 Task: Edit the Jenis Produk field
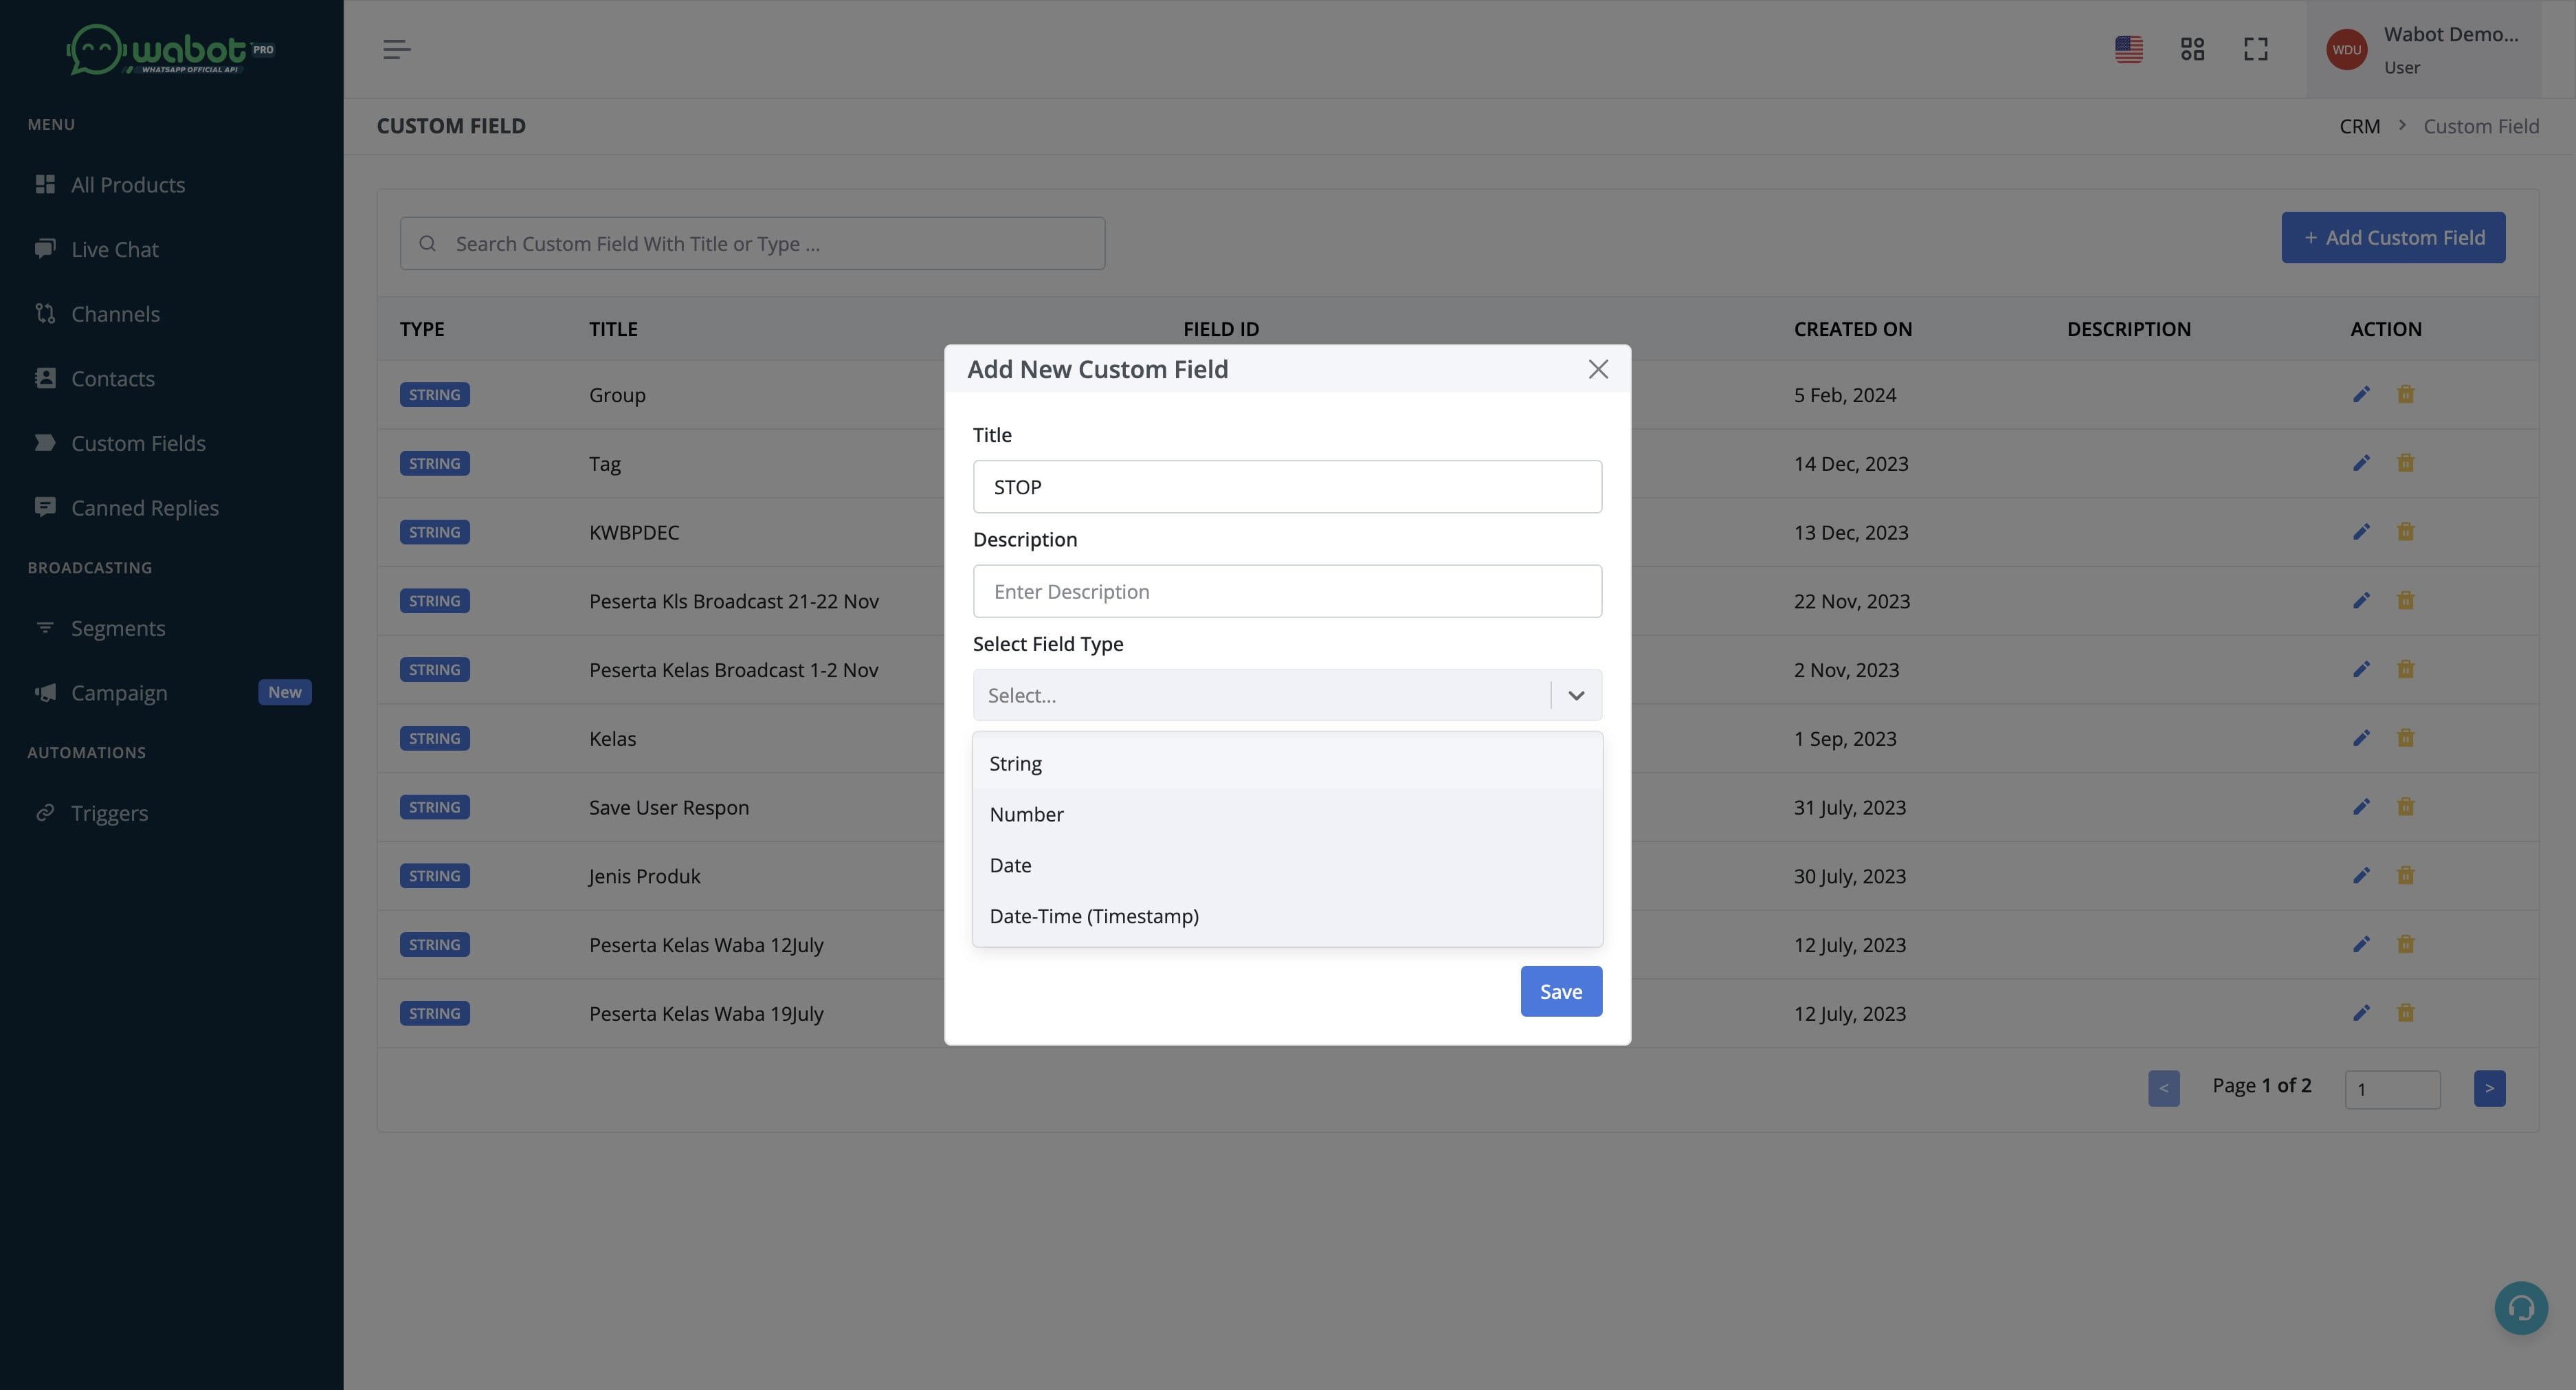coord(2361,875)
